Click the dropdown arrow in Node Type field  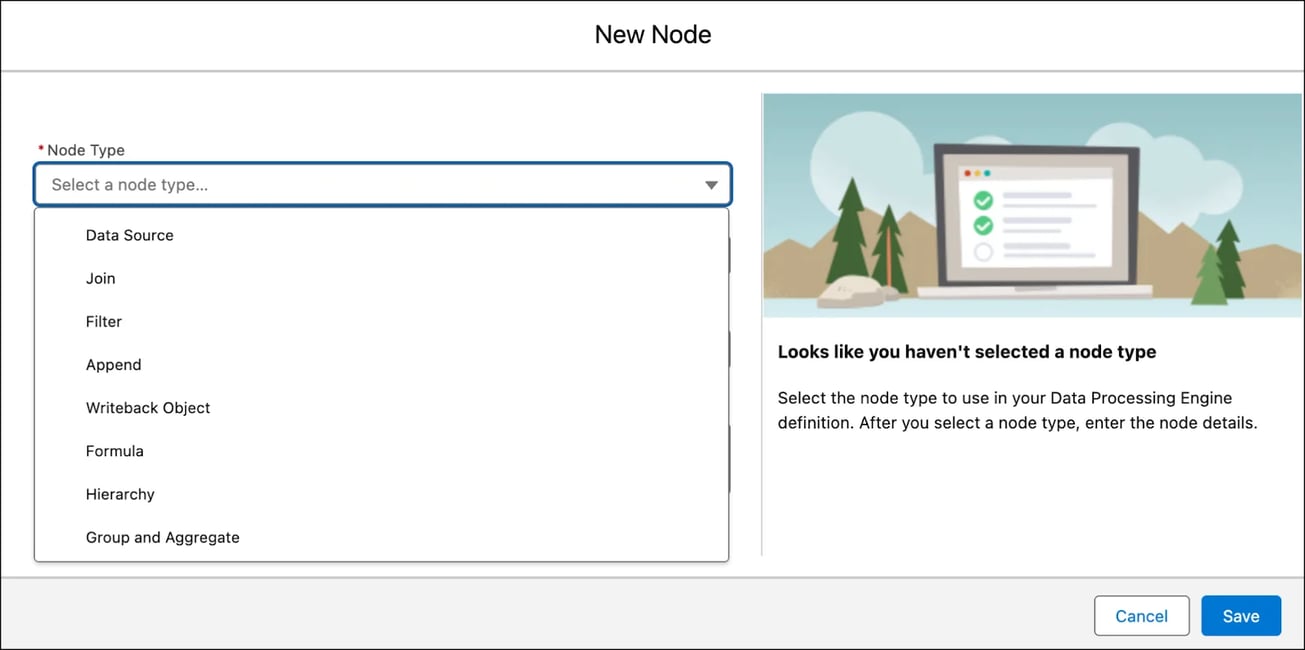coord(711,185)
